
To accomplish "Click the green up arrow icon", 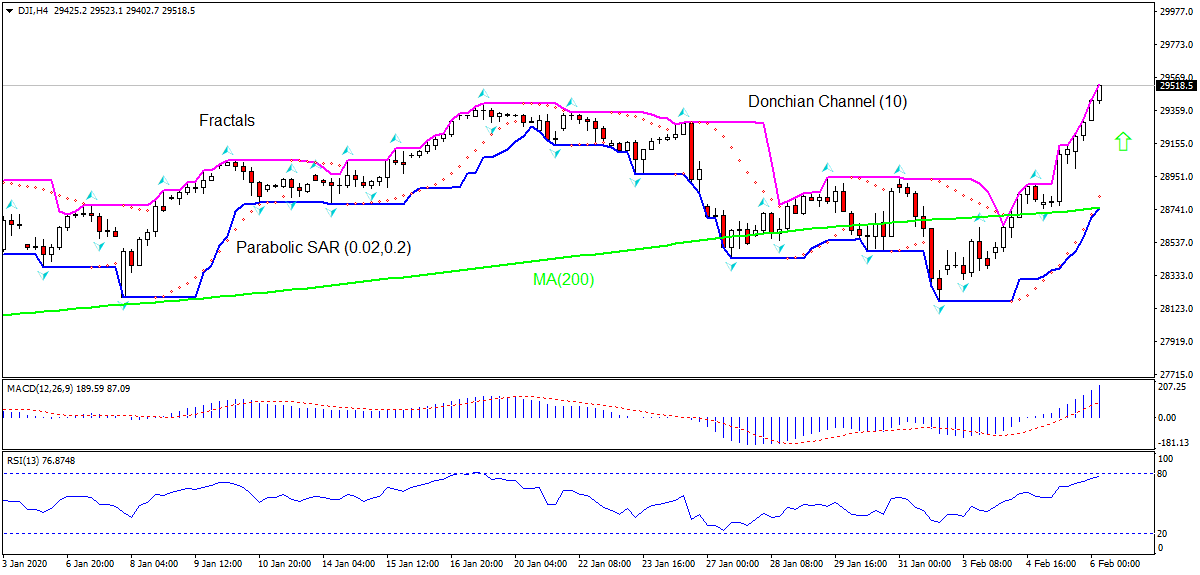I will tap(1122, 142).
